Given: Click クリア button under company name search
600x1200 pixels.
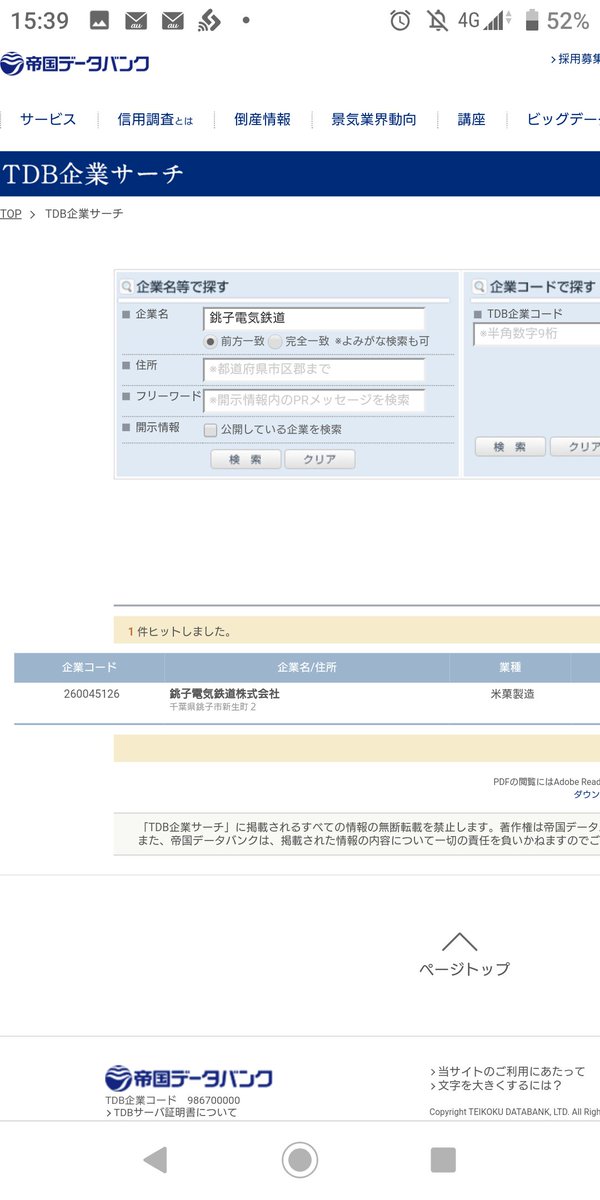Looking at the screenshot, I should [x=320, y=459].
